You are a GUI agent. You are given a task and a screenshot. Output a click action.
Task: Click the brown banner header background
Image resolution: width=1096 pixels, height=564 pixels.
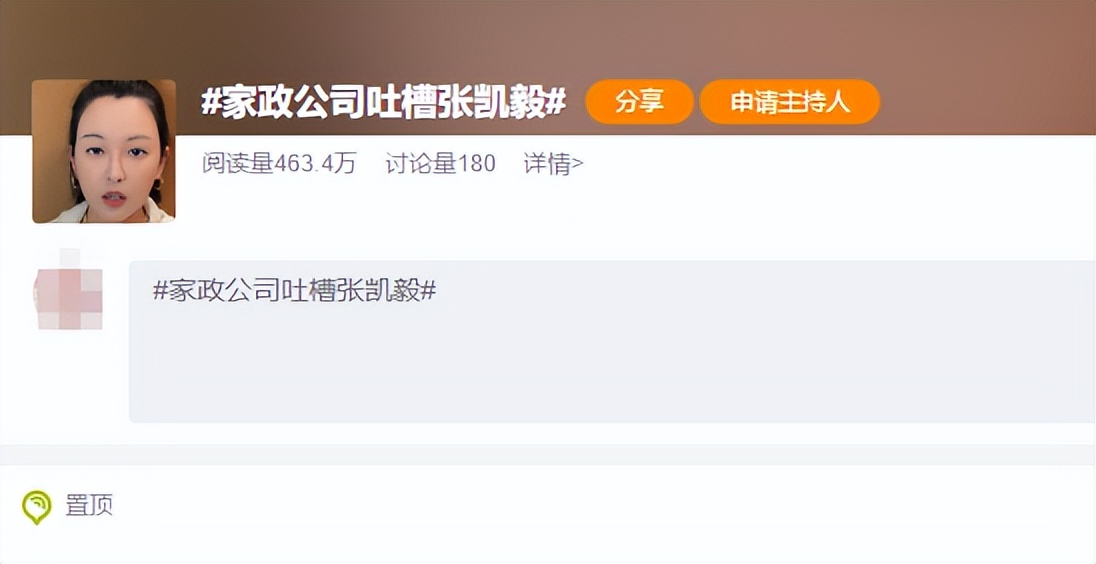[979, 66]
